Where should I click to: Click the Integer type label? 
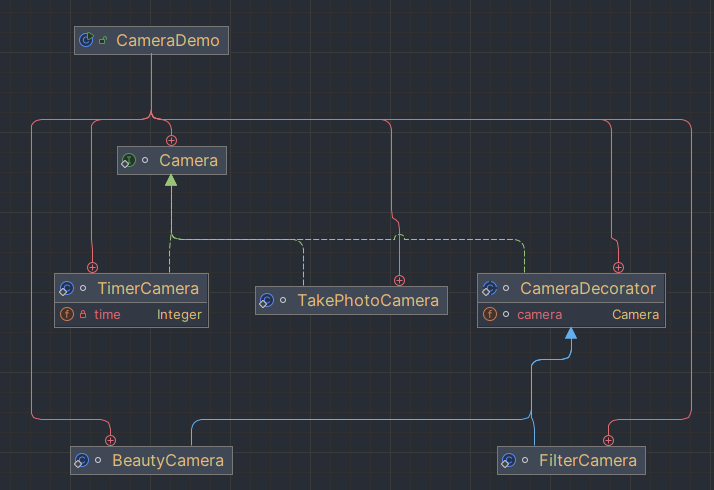(x=179, y=315)
